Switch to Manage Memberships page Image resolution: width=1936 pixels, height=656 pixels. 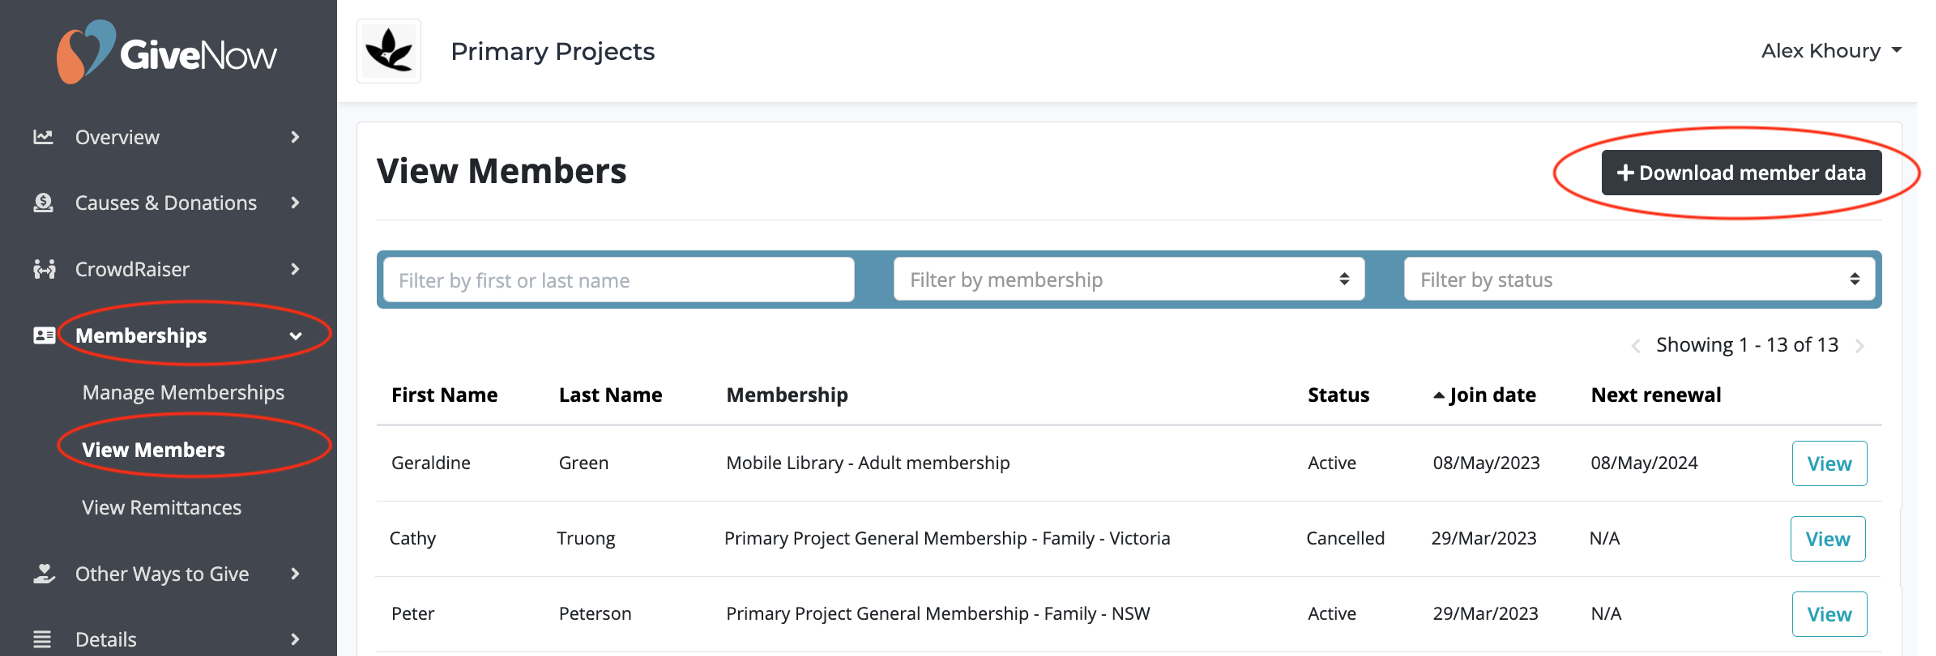pos(183,392)
